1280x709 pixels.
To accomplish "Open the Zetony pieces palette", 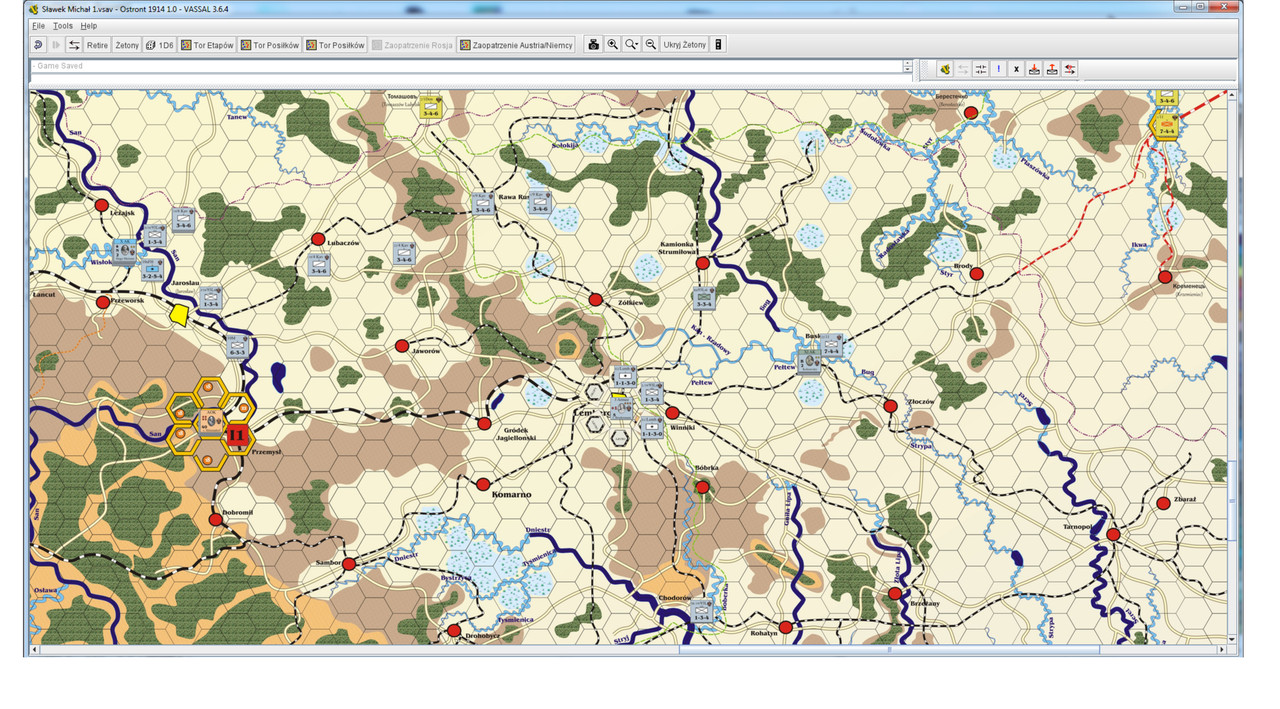I will coord(127,45).
